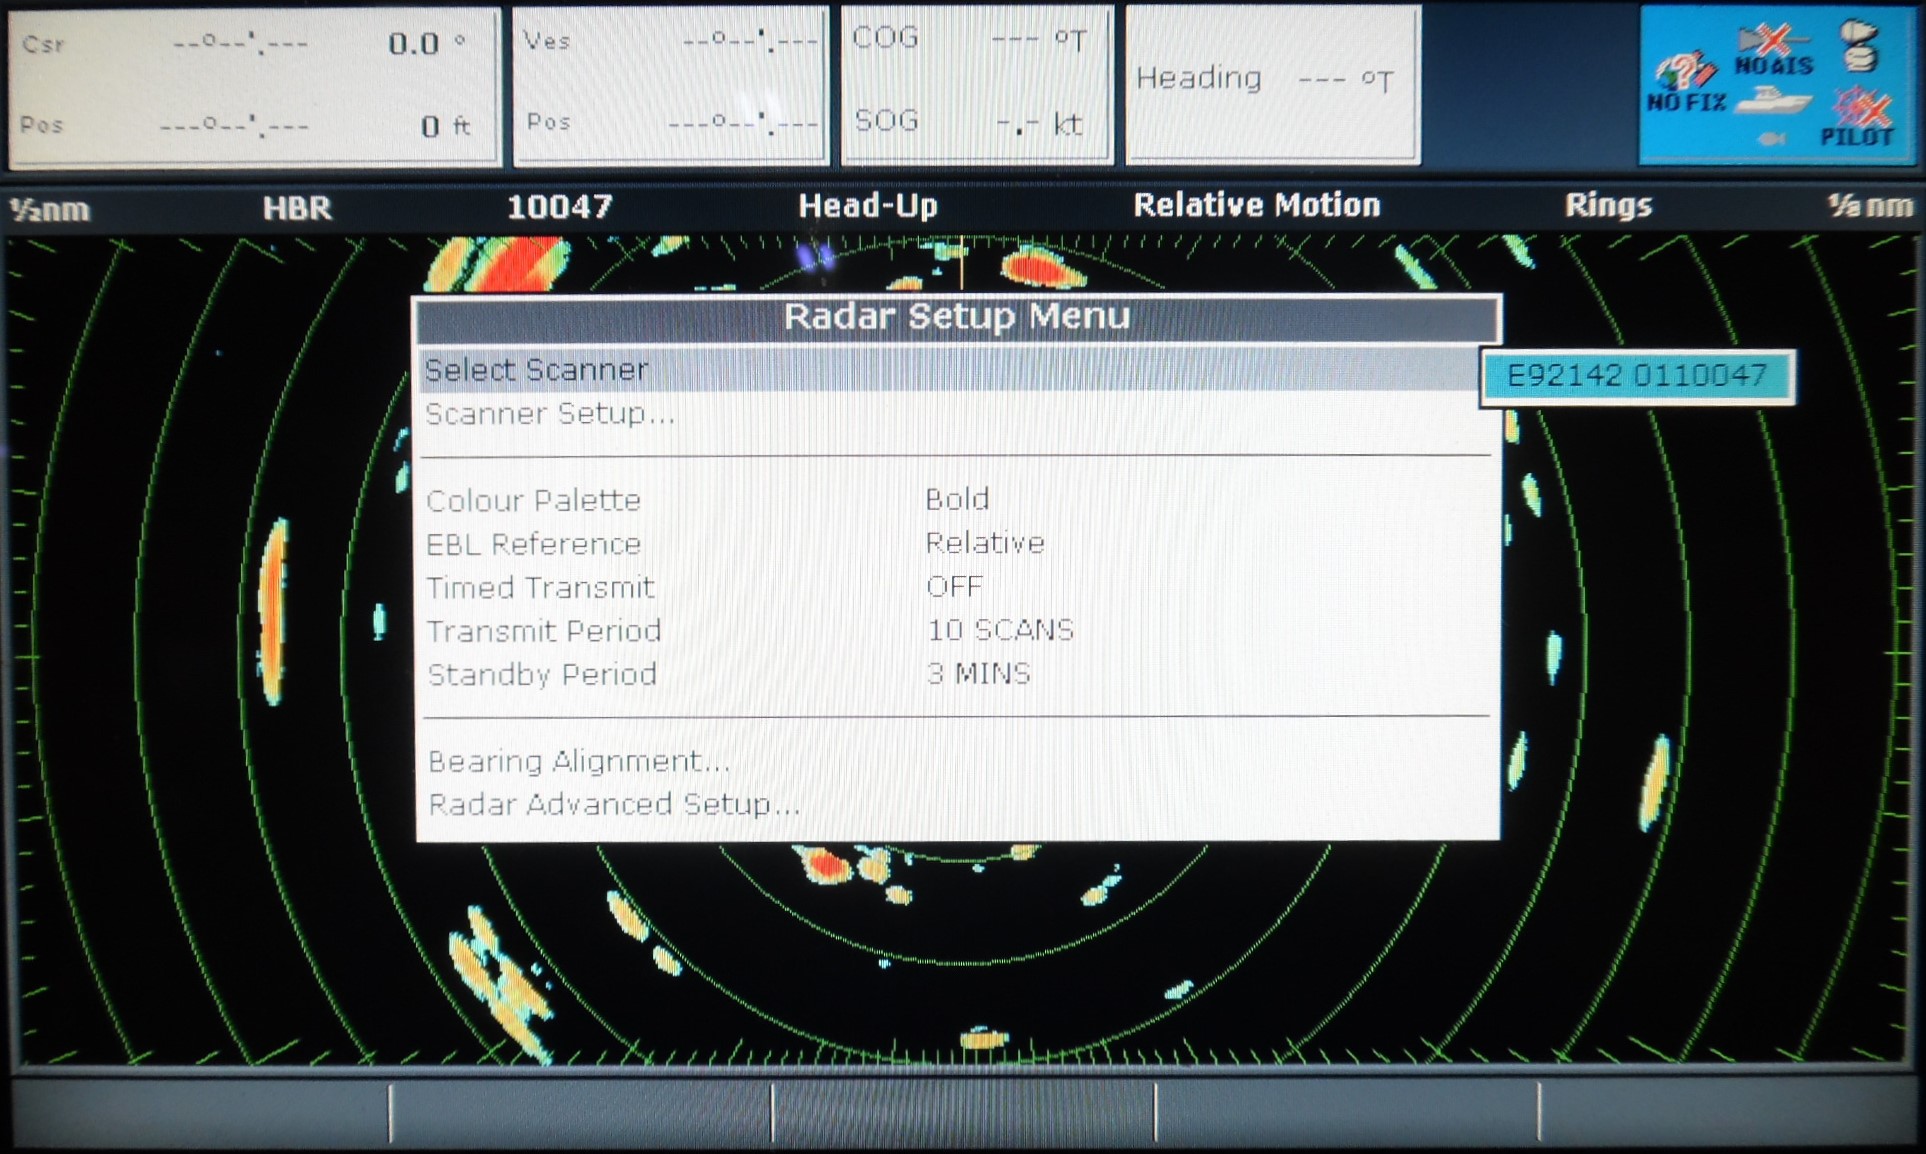Click the NO AIS status icon

coord(1778,48)
